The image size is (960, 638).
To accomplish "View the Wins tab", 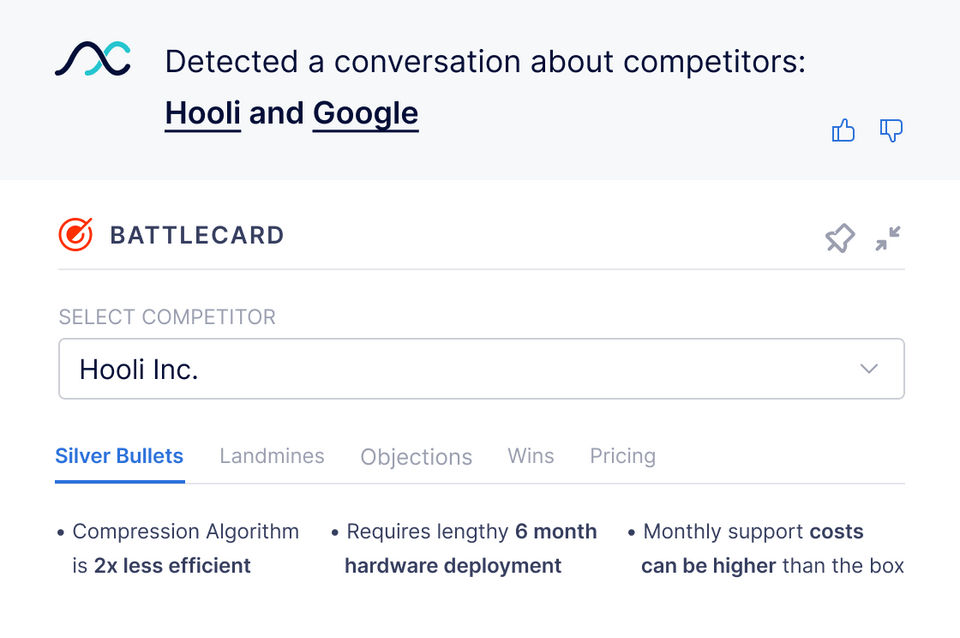I will [x=531, y=456].
